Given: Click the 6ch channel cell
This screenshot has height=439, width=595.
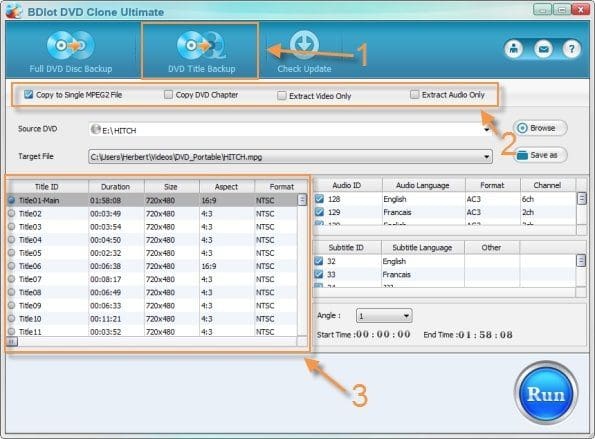Looking at the screenshot, I should [x=527, y=199].
